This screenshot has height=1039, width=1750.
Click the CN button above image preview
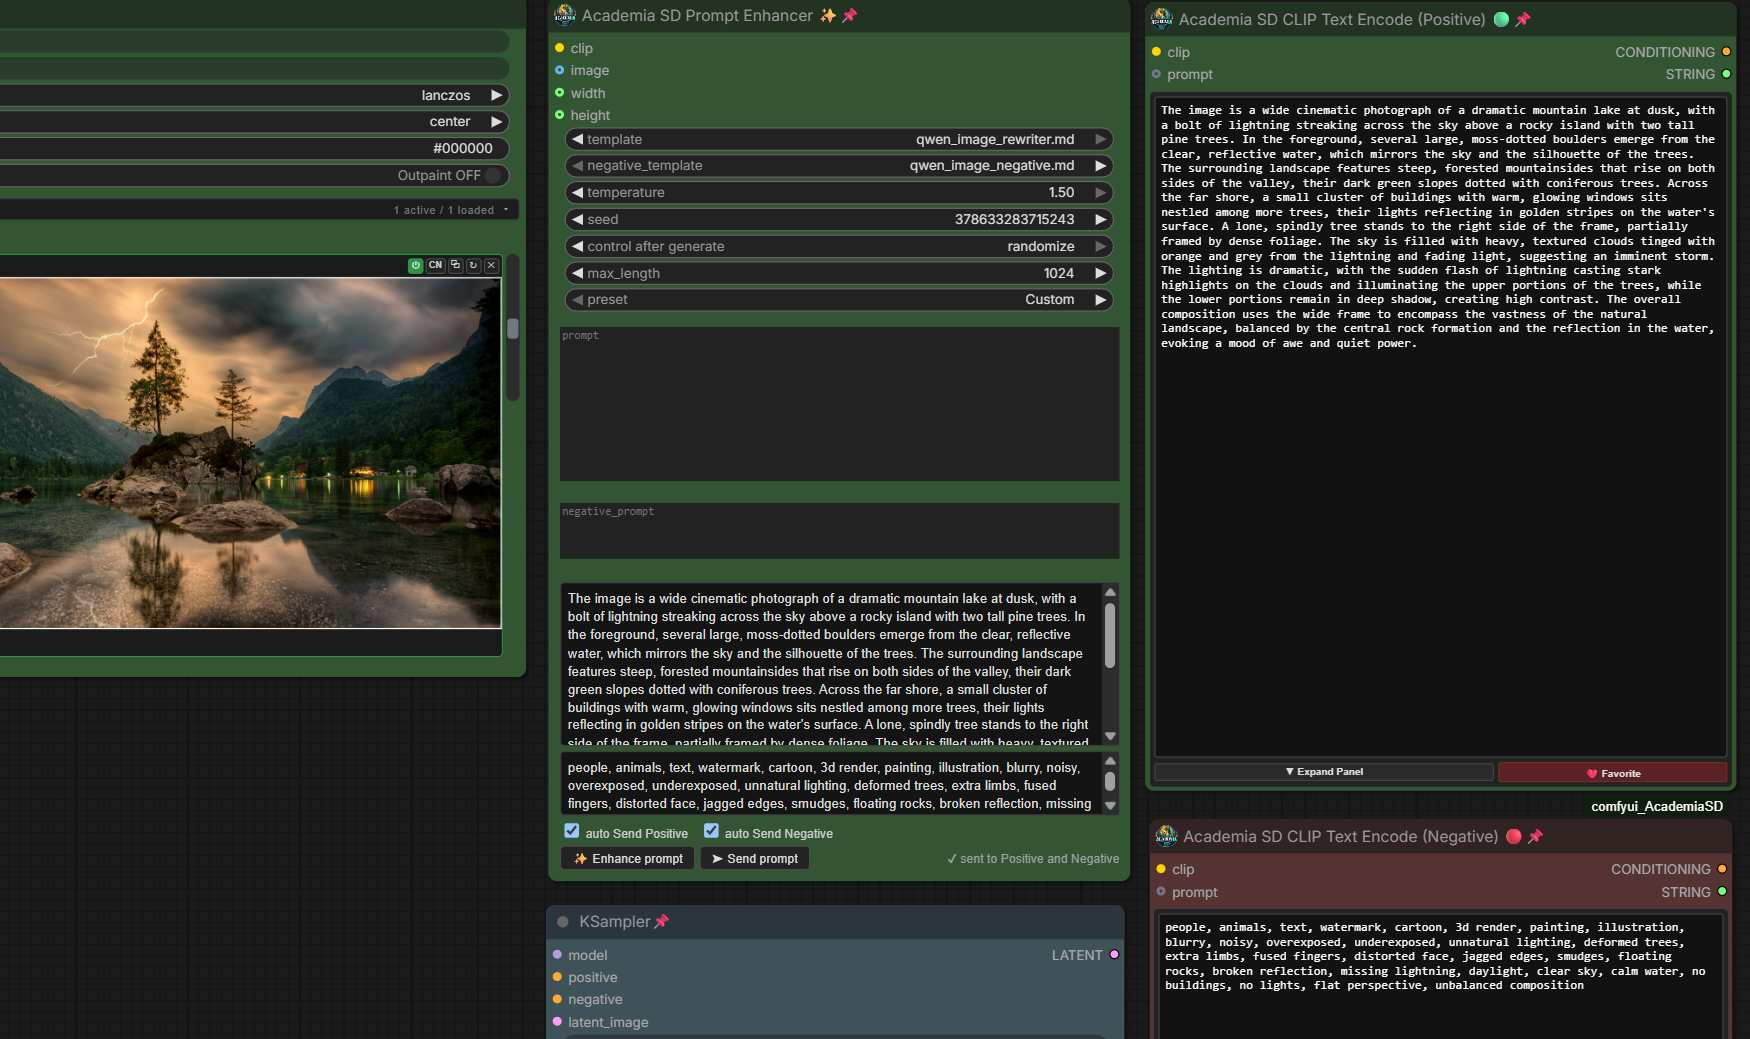click(435, 265)
